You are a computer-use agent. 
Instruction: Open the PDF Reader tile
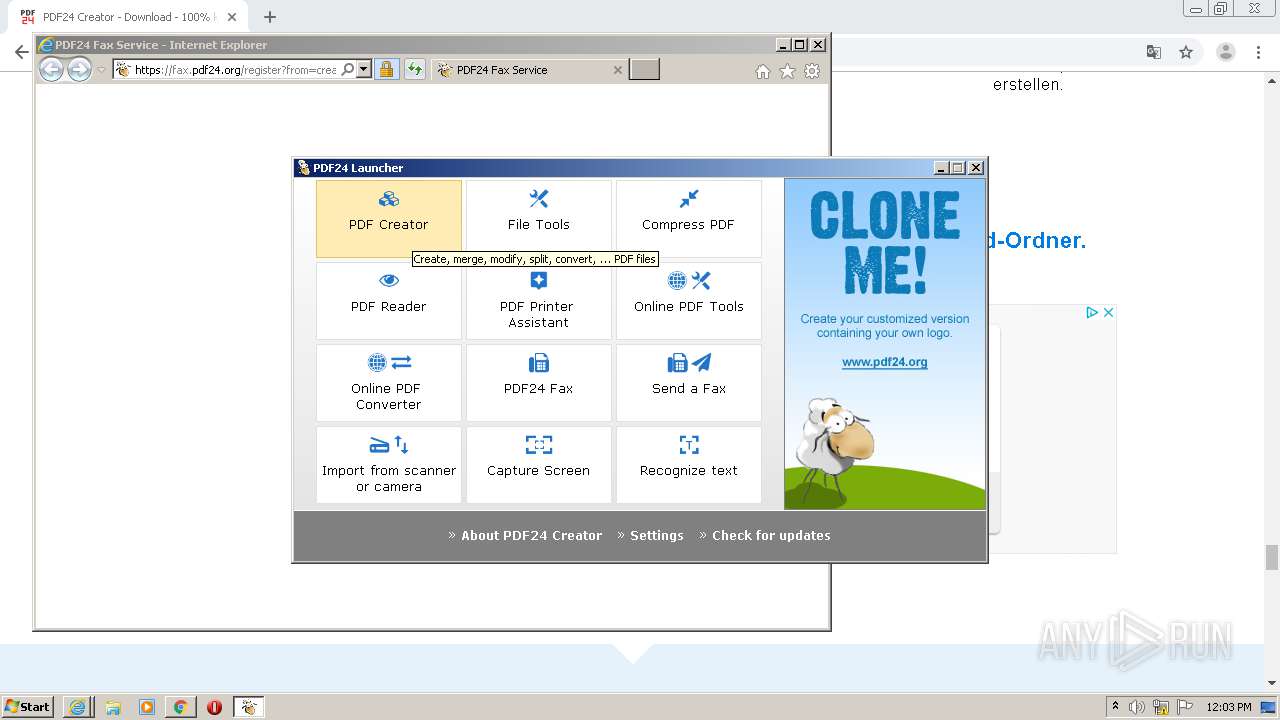click(x=389, y=301)
